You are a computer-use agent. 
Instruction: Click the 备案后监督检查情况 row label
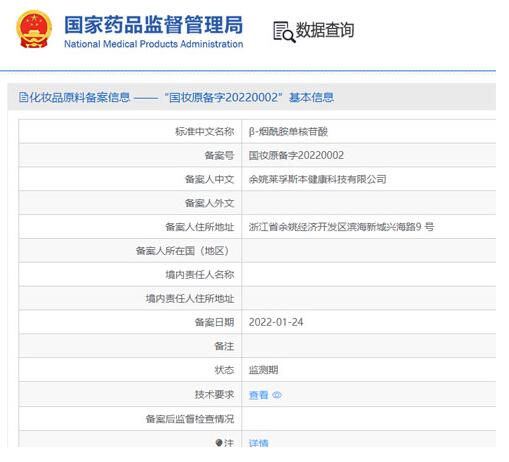(190, 419)
